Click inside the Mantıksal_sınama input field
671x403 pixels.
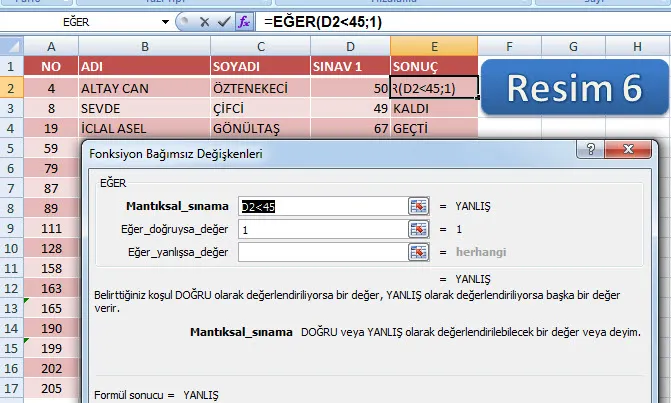(x=322, y=206)
